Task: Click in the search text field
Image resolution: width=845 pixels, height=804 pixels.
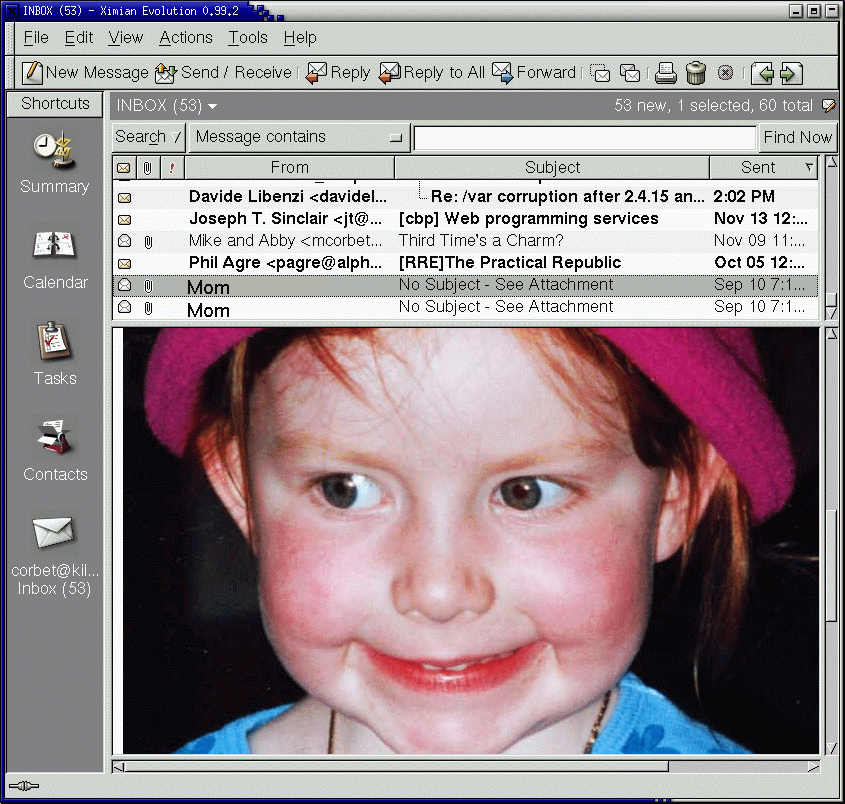Action: 585,138
